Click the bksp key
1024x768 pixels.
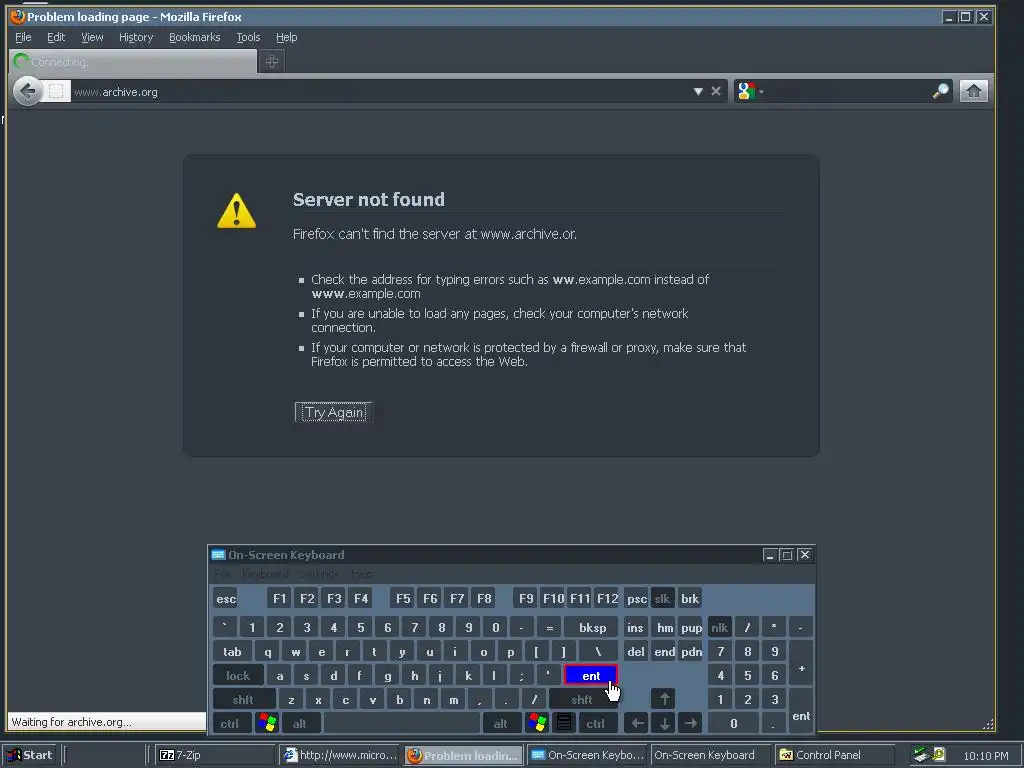click(x=592, y=627)
